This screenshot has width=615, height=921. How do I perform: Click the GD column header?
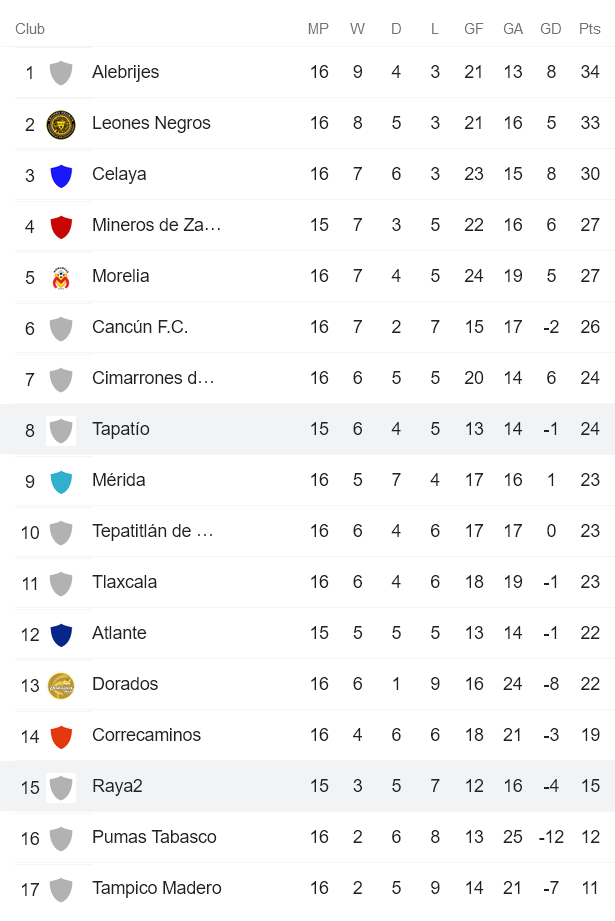pos(550,29)
